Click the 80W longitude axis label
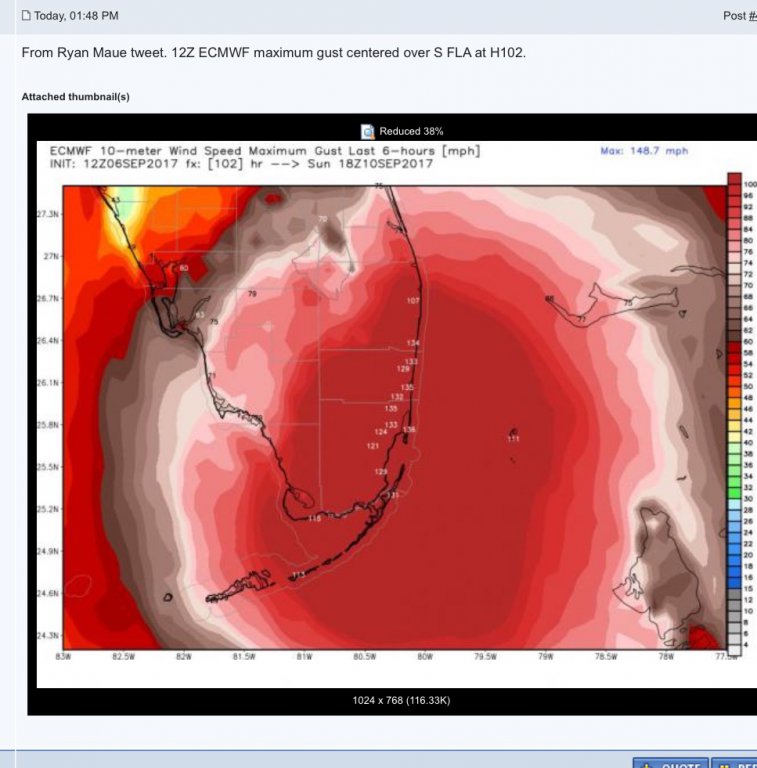Screen dimensions: 757x768 [x=425, y=657]
